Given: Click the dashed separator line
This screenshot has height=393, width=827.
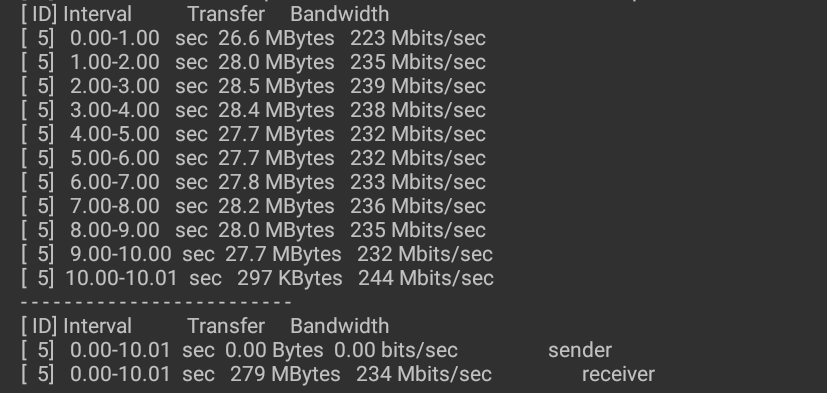Looking at the screenshot, I should click(x=156, y=302).
